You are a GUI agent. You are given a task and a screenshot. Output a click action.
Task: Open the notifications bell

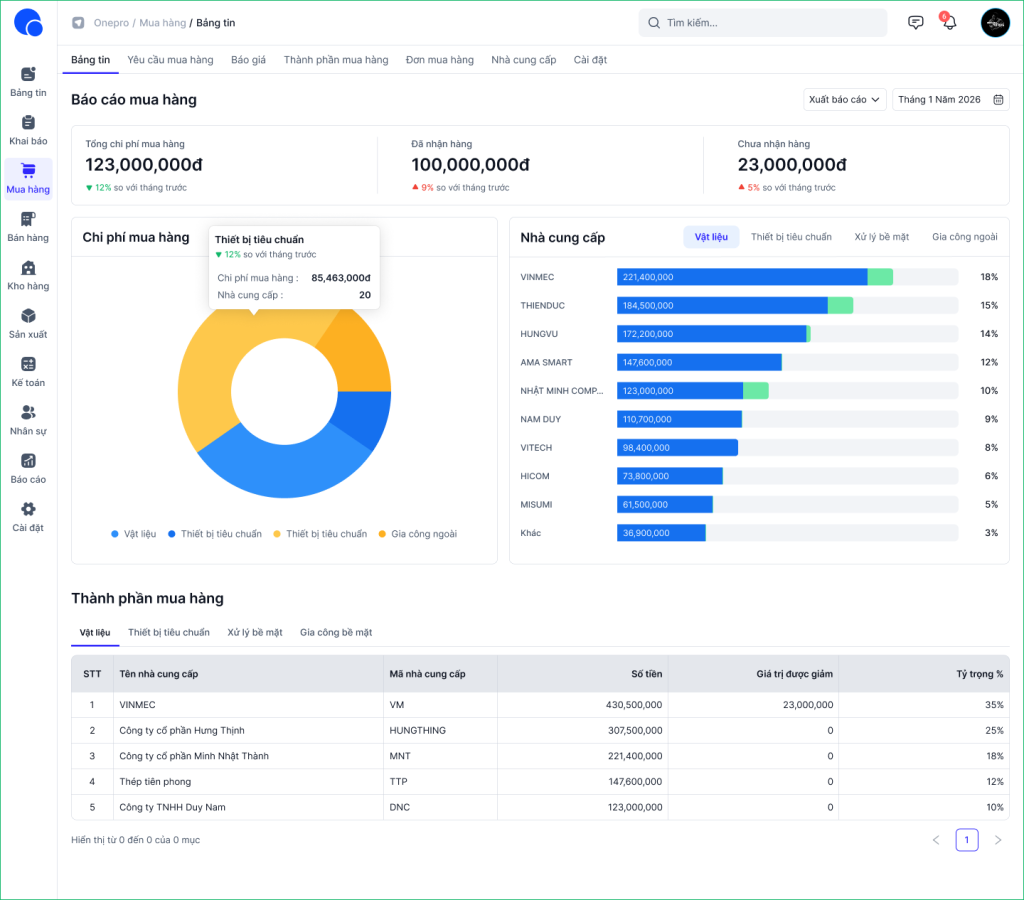pyautogui.click(x=949, y=23)
